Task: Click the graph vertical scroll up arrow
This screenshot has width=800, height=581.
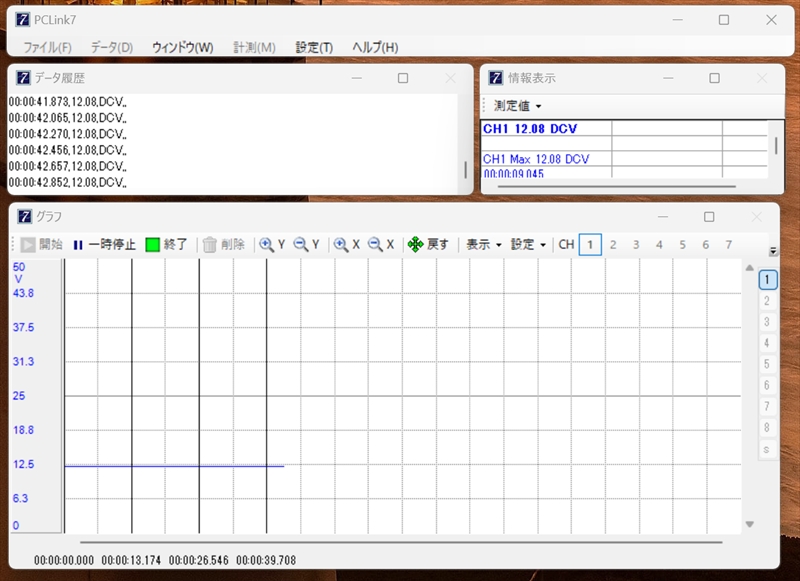Action: click(x=749, y=268)
